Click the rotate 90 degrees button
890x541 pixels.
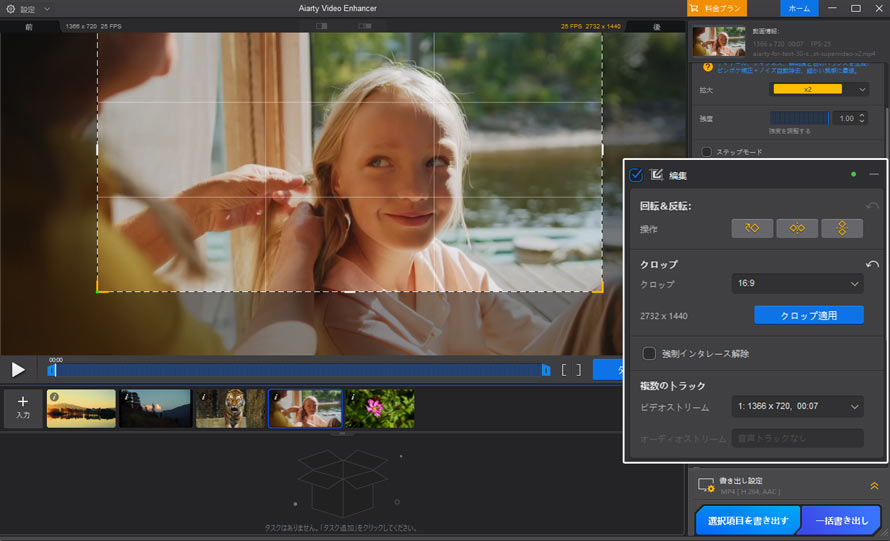coord(752,228)
